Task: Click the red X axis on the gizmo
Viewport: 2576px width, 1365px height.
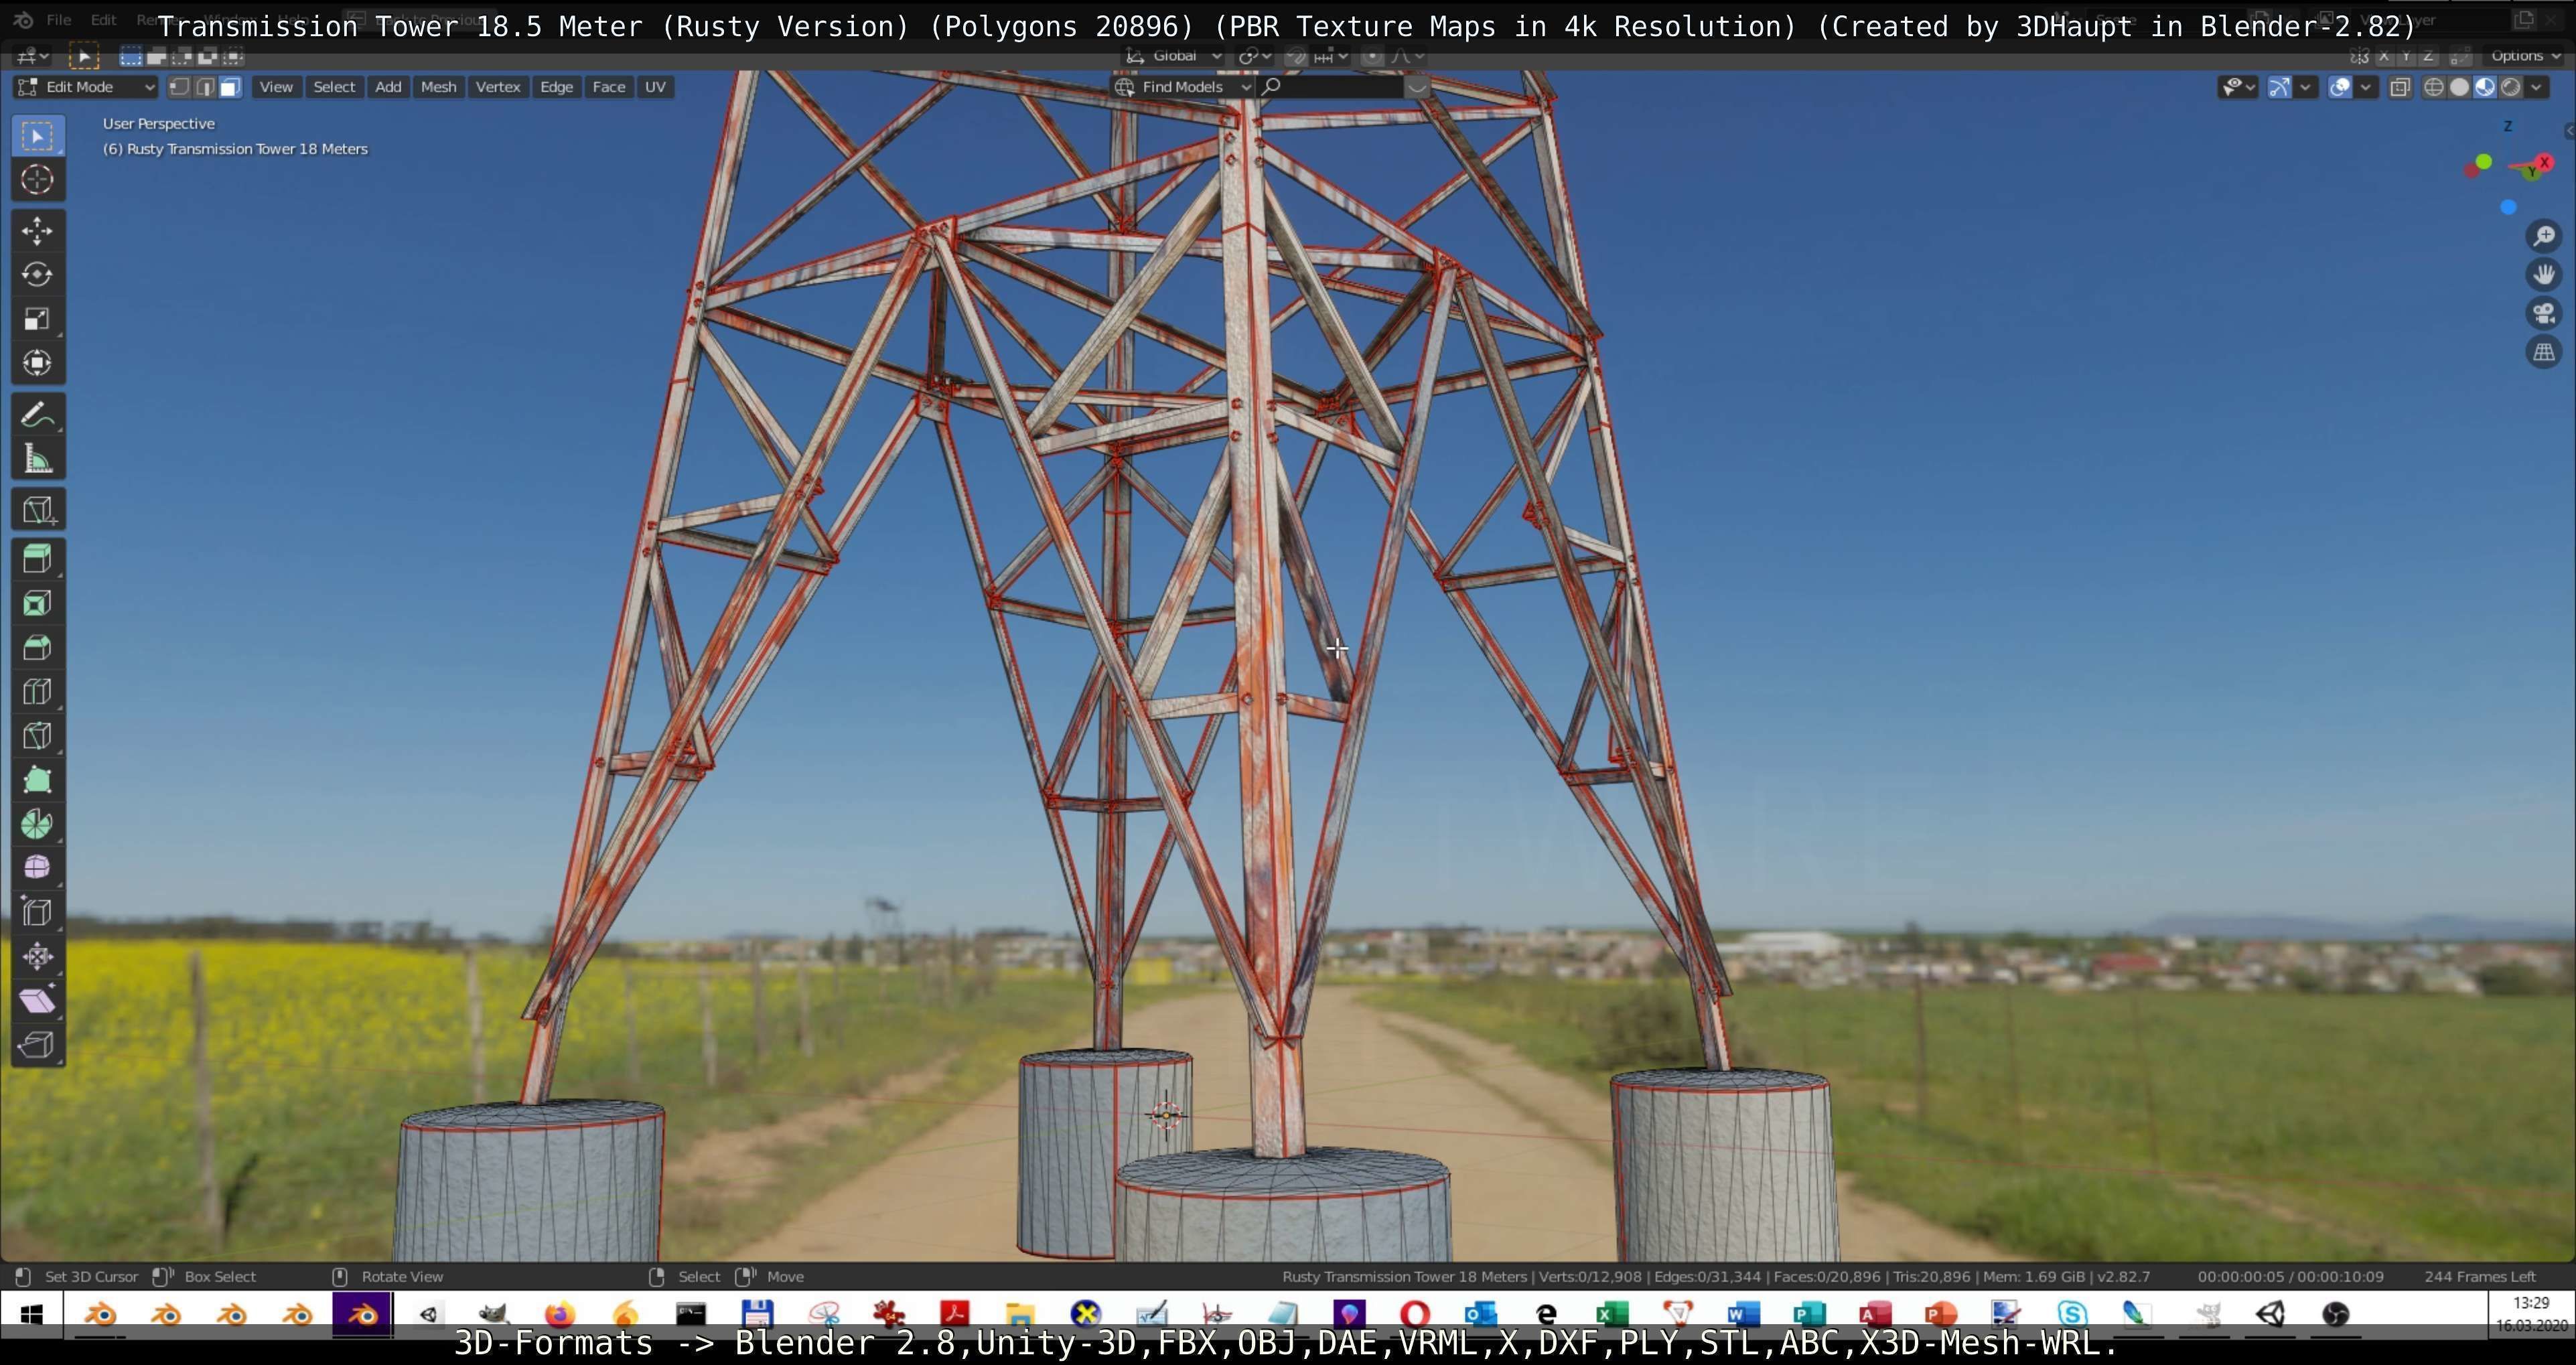Action: (x=2544, y=162)
